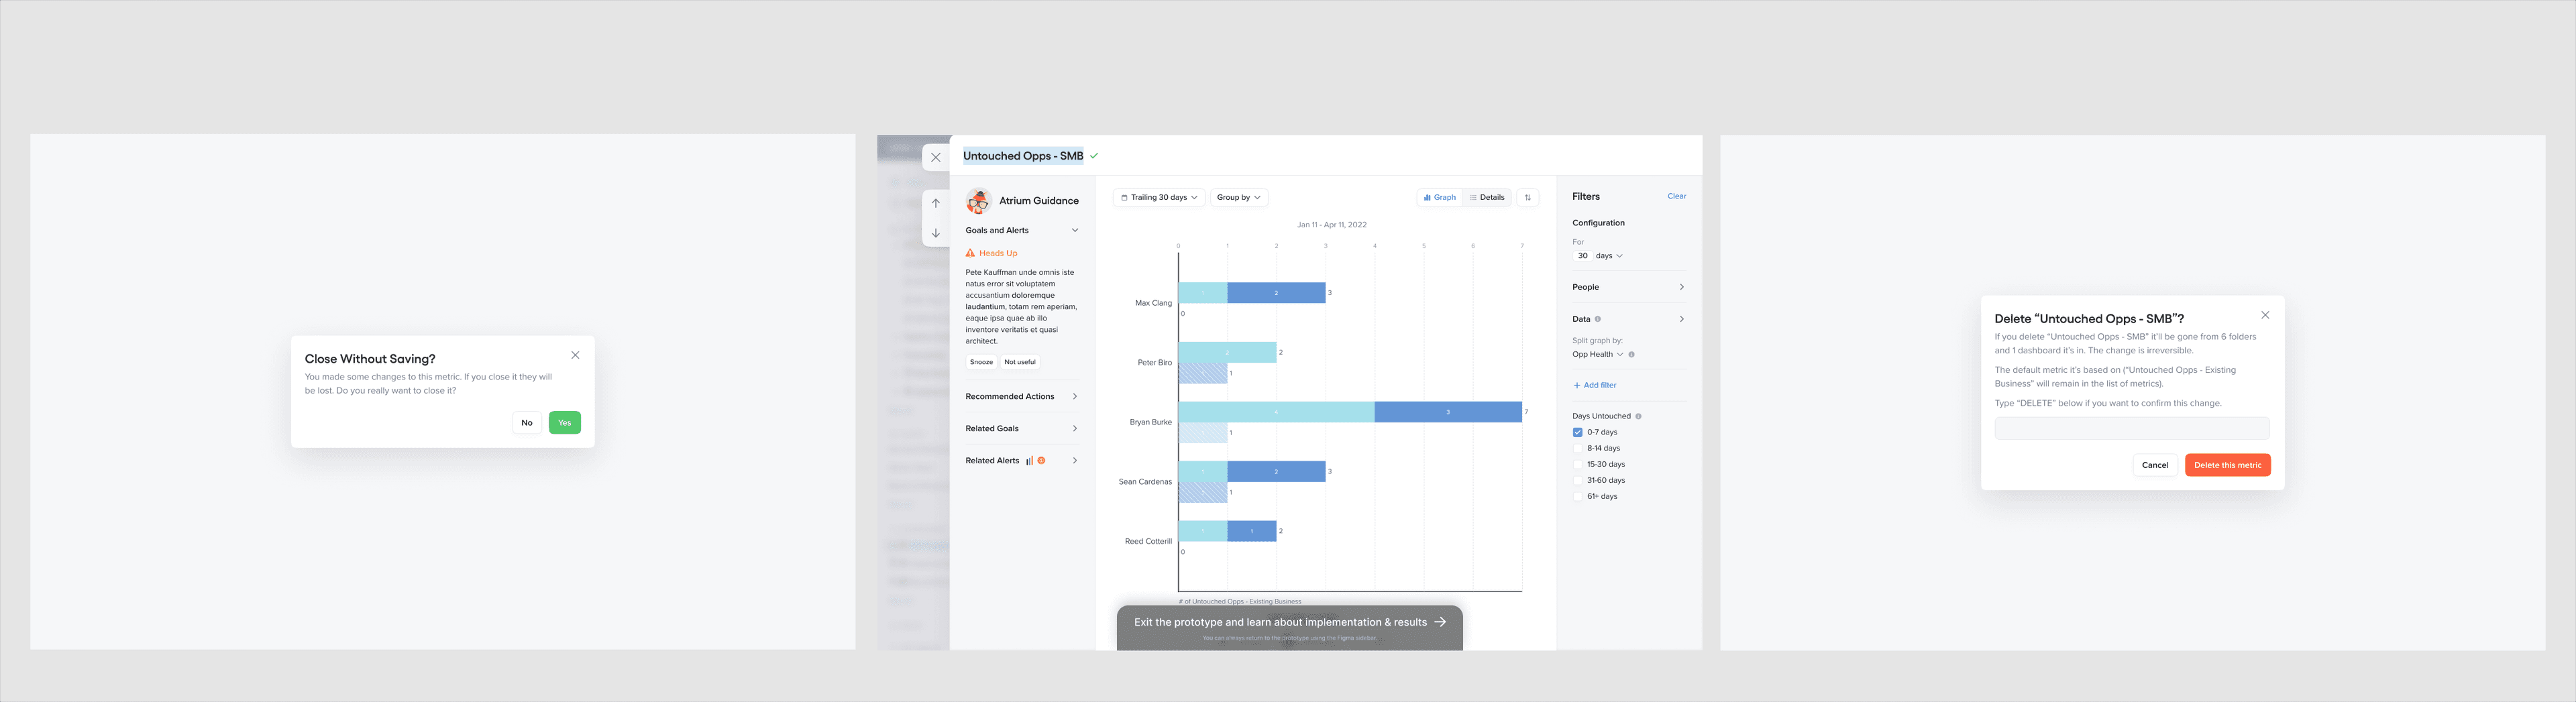Switch to Details view tab
Viewport: 2576px width, 702px height.
pyautogui.click(x=1487, y=197)
